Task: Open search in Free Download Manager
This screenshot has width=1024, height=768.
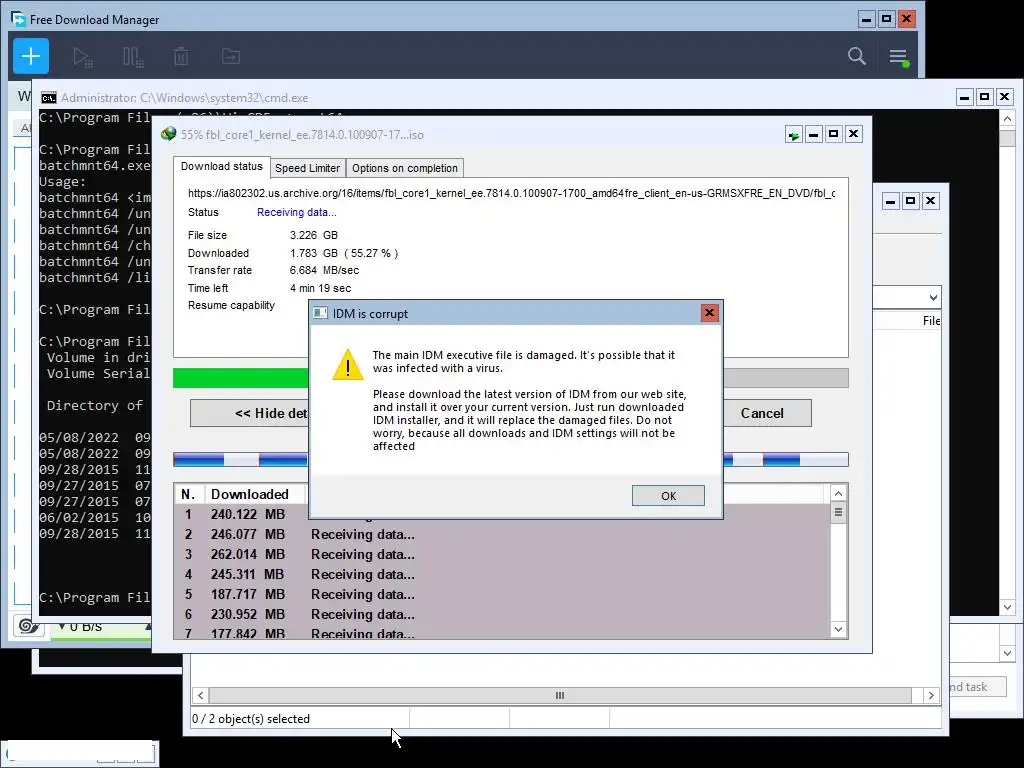Action: pyautogui.click(x=856, y=56)
